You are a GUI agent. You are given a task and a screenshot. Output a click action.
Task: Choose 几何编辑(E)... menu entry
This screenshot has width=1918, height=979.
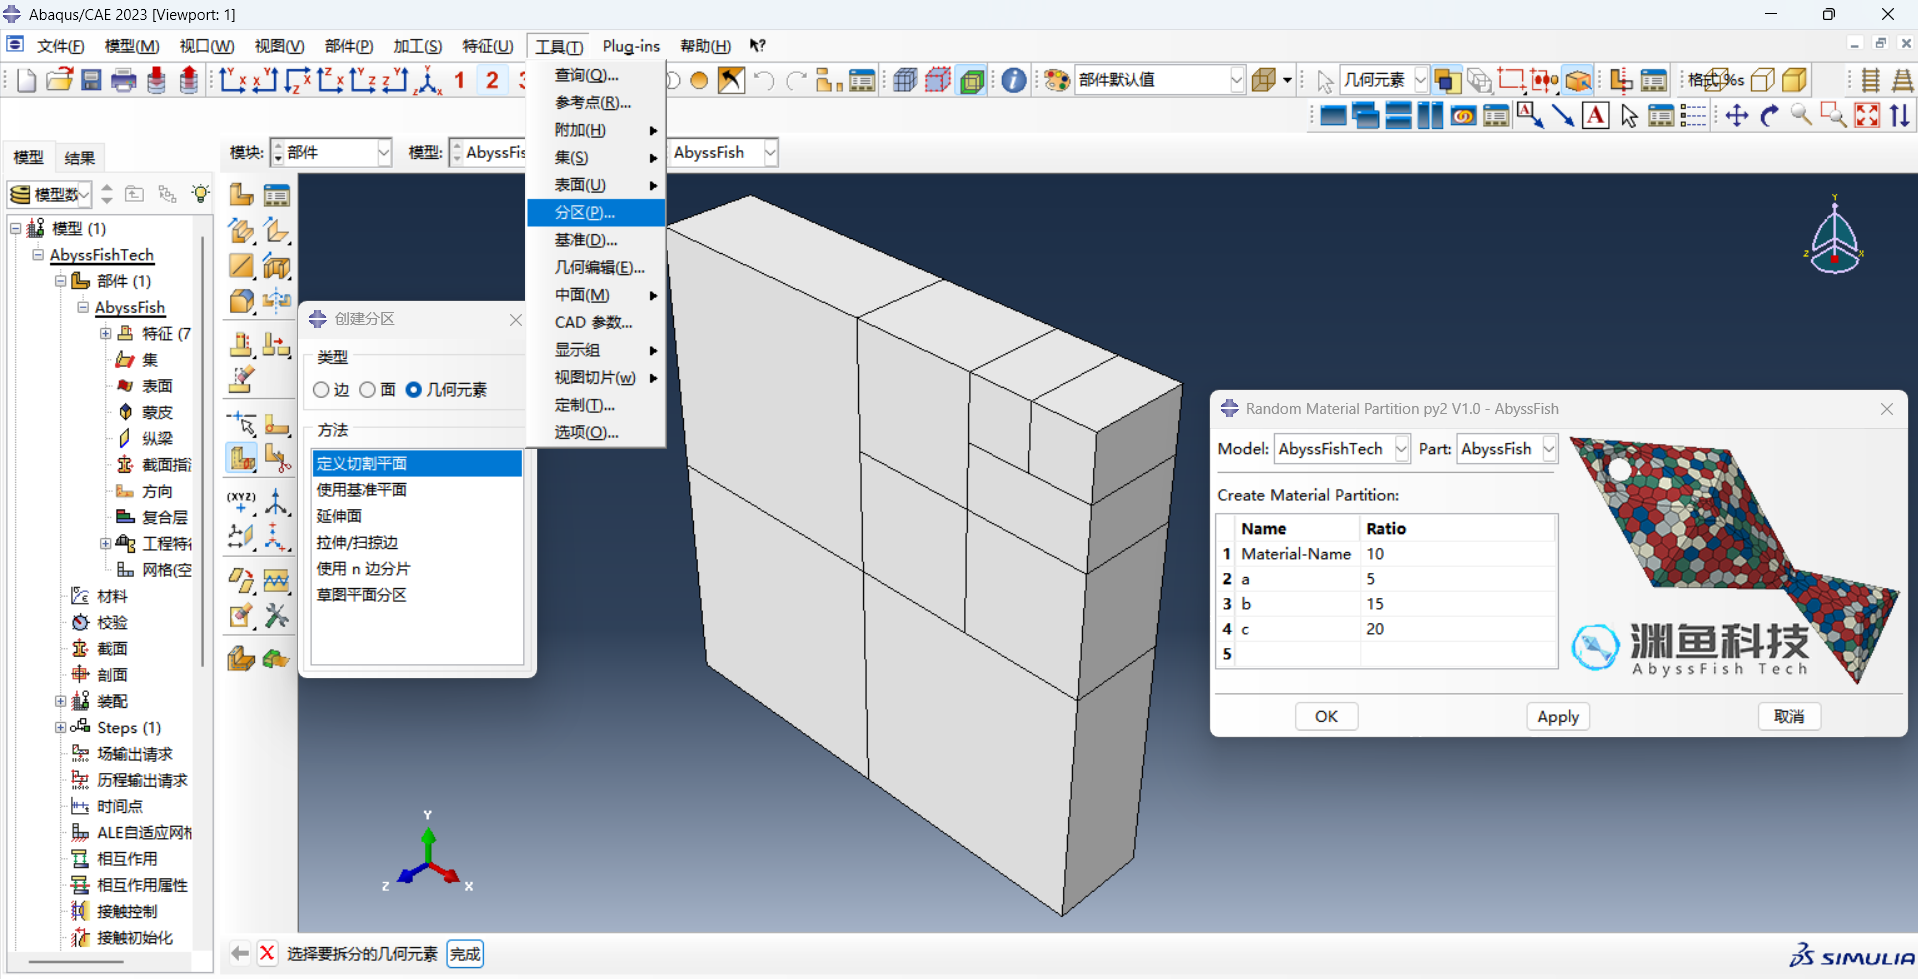click(x=596, y=267)
